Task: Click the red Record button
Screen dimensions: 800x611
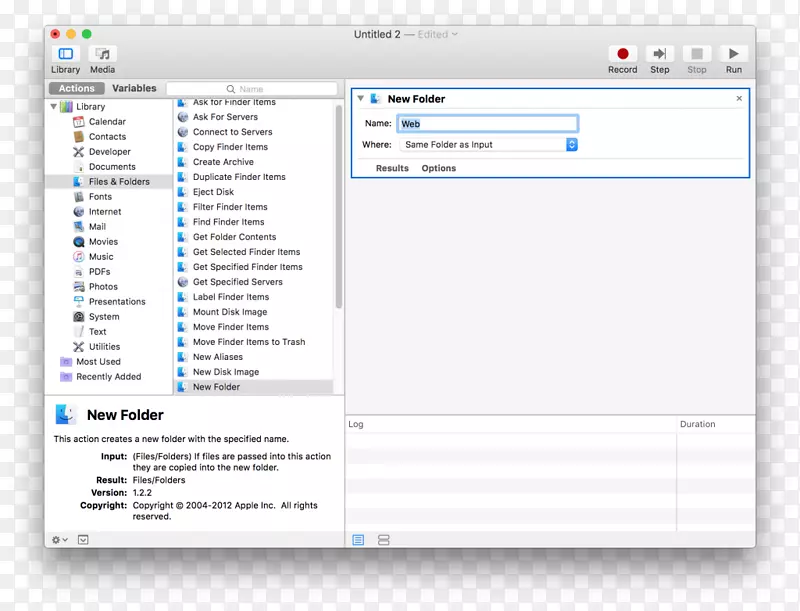Action: point(622,54)
